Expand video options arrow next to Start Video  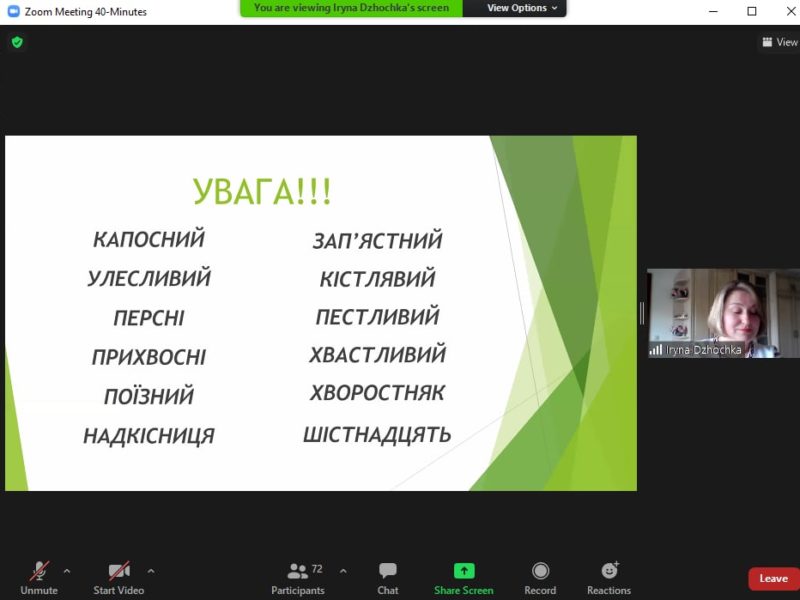151,571
